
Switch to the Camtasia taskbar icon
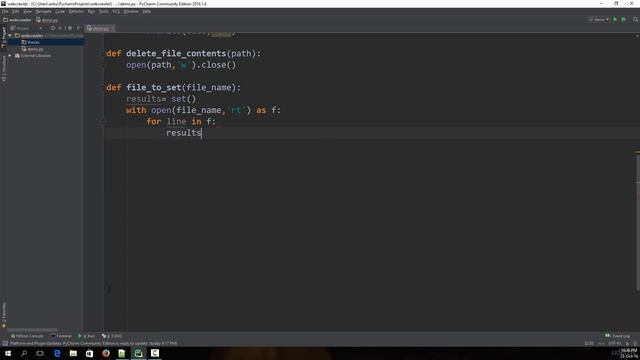(155, 353)
